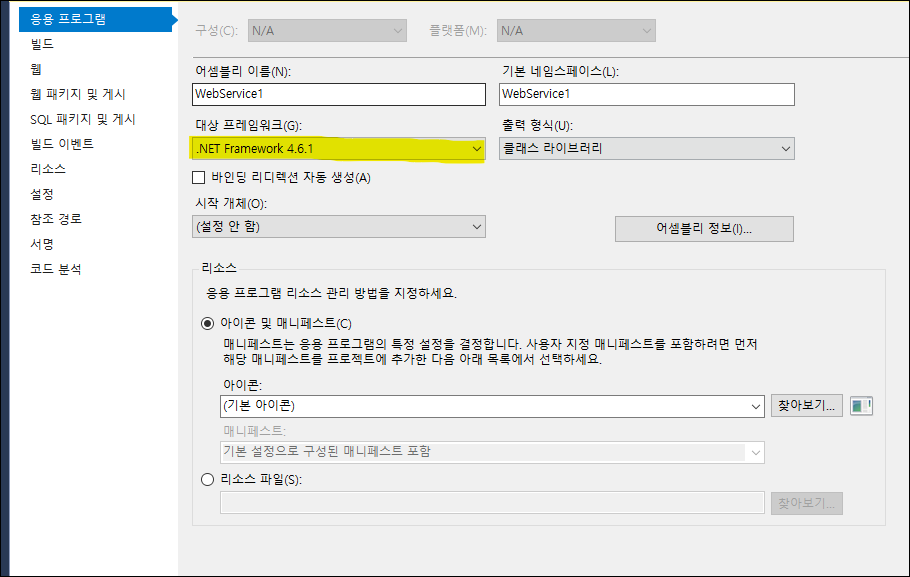Expand the 아이콘 combo box (기본 아이콘)

tap(491, 406)
